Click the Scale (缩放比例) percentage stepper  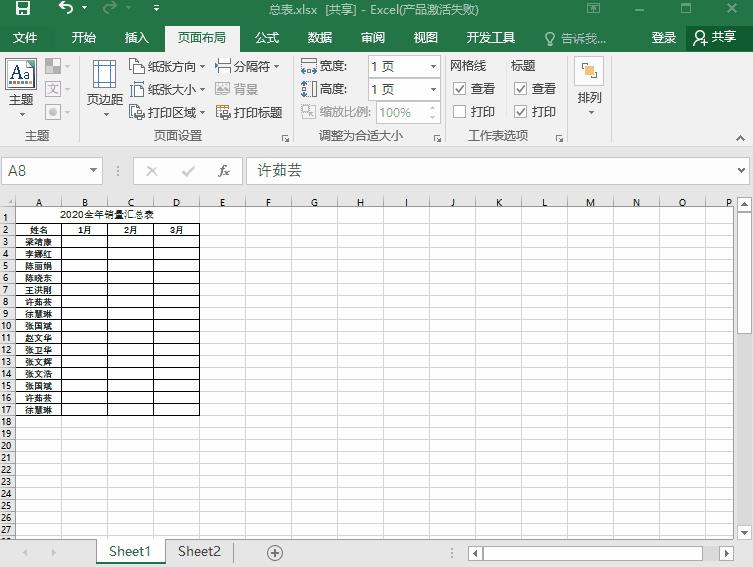coord(433,112)
